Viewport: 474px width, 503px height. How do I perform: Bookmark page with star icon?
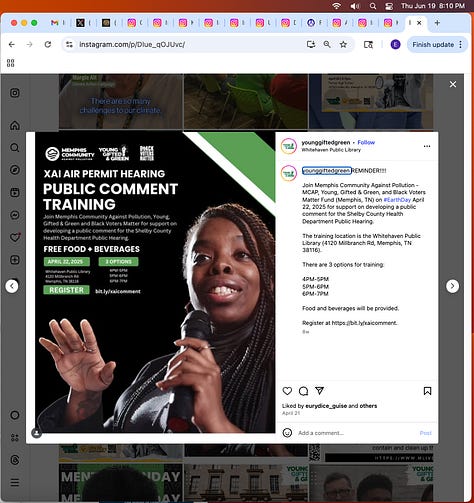pyautogui.click(x=343, y=44)
